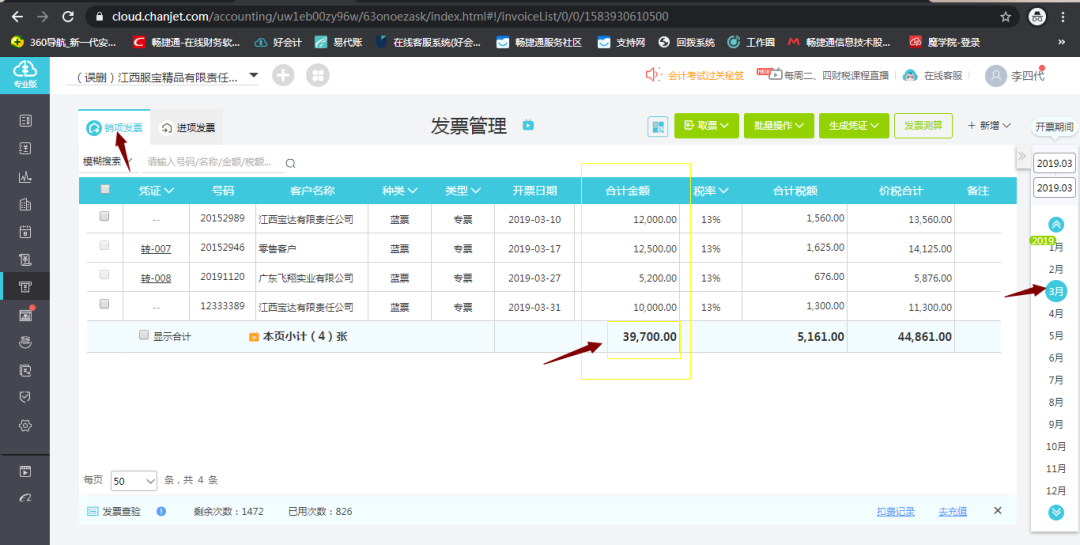This screenshot has width=1080, height=545.
Task: Open voucher link 转-007
Action: pos(156,249)
